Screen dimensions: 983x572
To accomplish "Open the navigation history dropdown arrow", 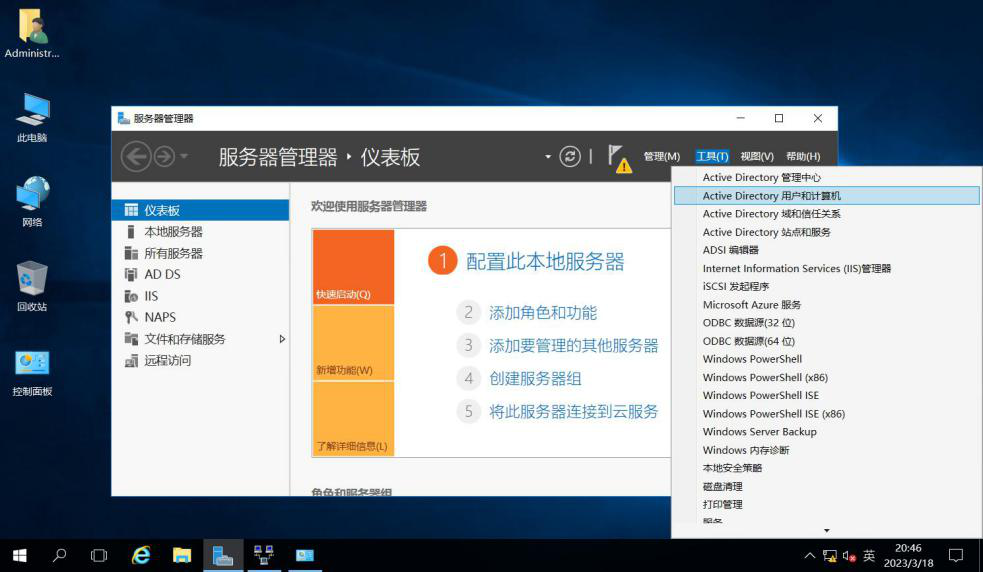I will coord(184,156).
